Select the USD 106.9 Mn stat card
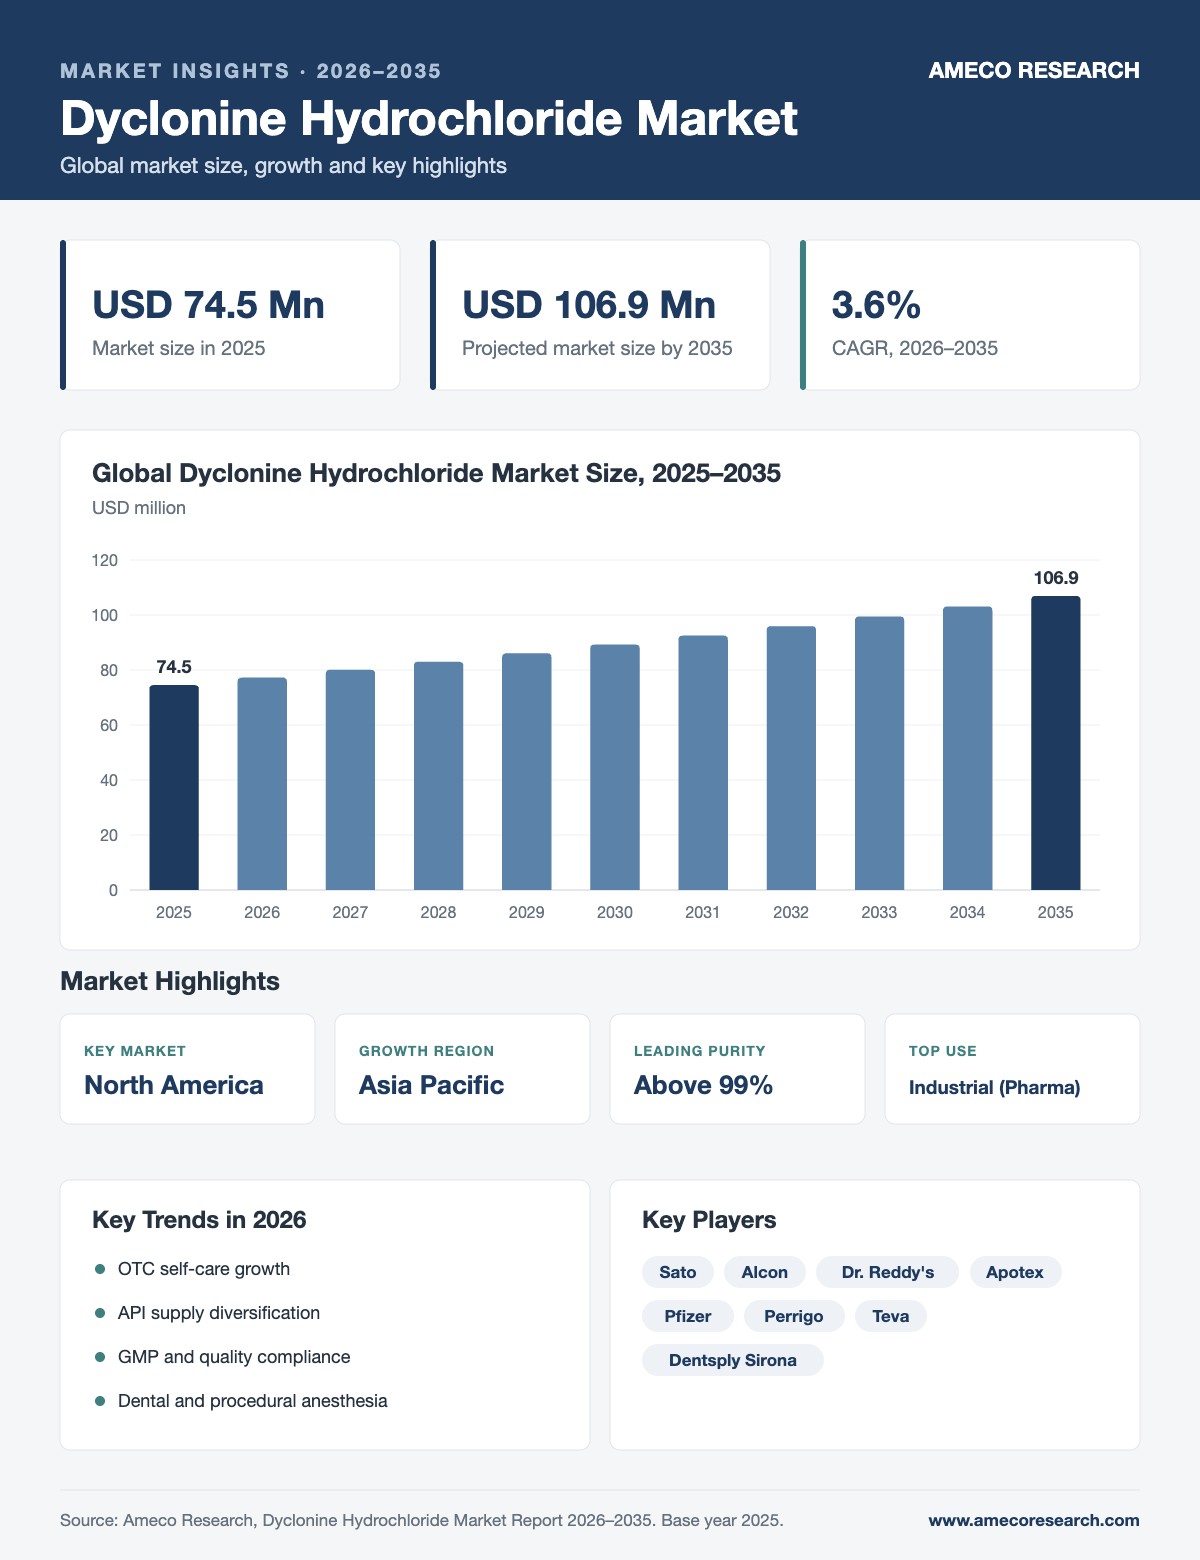1200x1560 pixels. (x=600, y=315)
